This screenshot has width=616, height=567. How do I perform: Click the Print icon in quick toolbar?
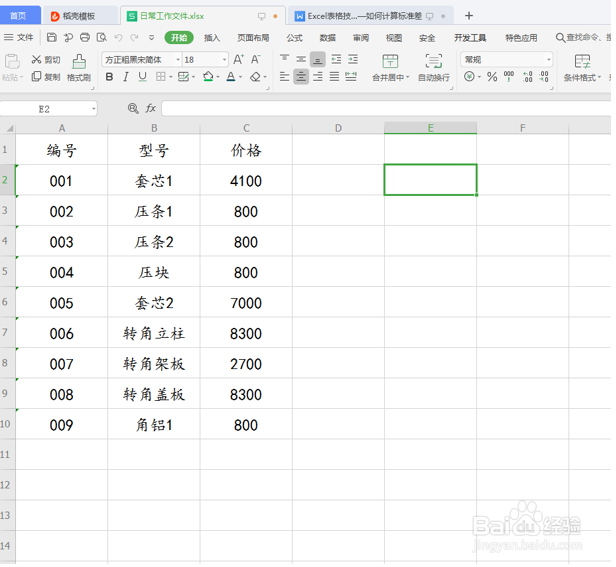[84, 37]
